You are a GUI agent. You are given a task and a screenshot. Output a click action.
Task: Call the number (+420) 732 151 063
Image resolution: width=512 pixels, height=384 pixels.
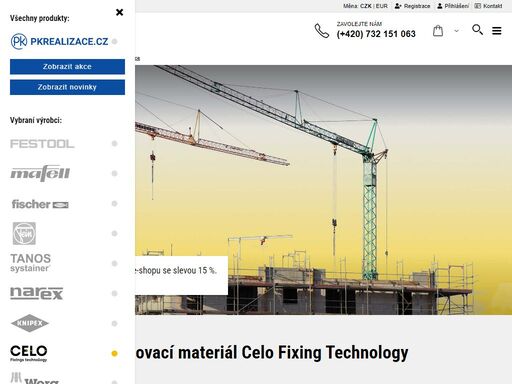[376, 34]
